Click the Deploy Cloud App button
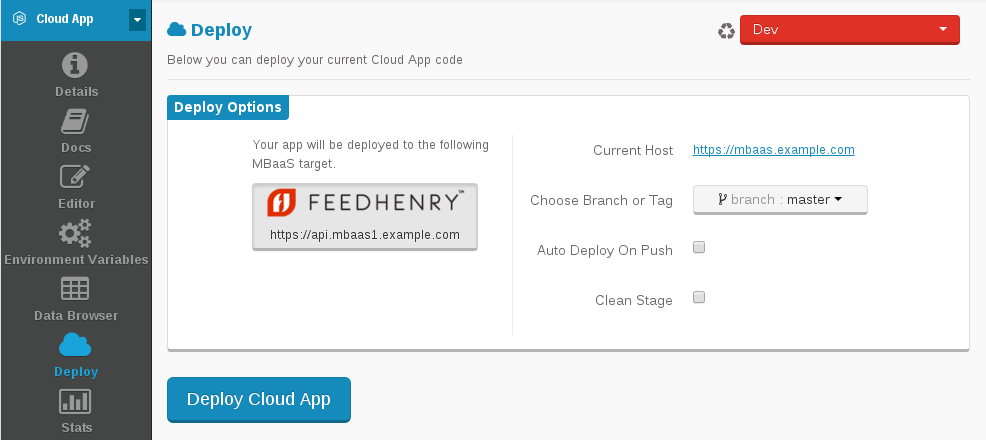Screen dimensions: 986x440 [x=258, y=400]
